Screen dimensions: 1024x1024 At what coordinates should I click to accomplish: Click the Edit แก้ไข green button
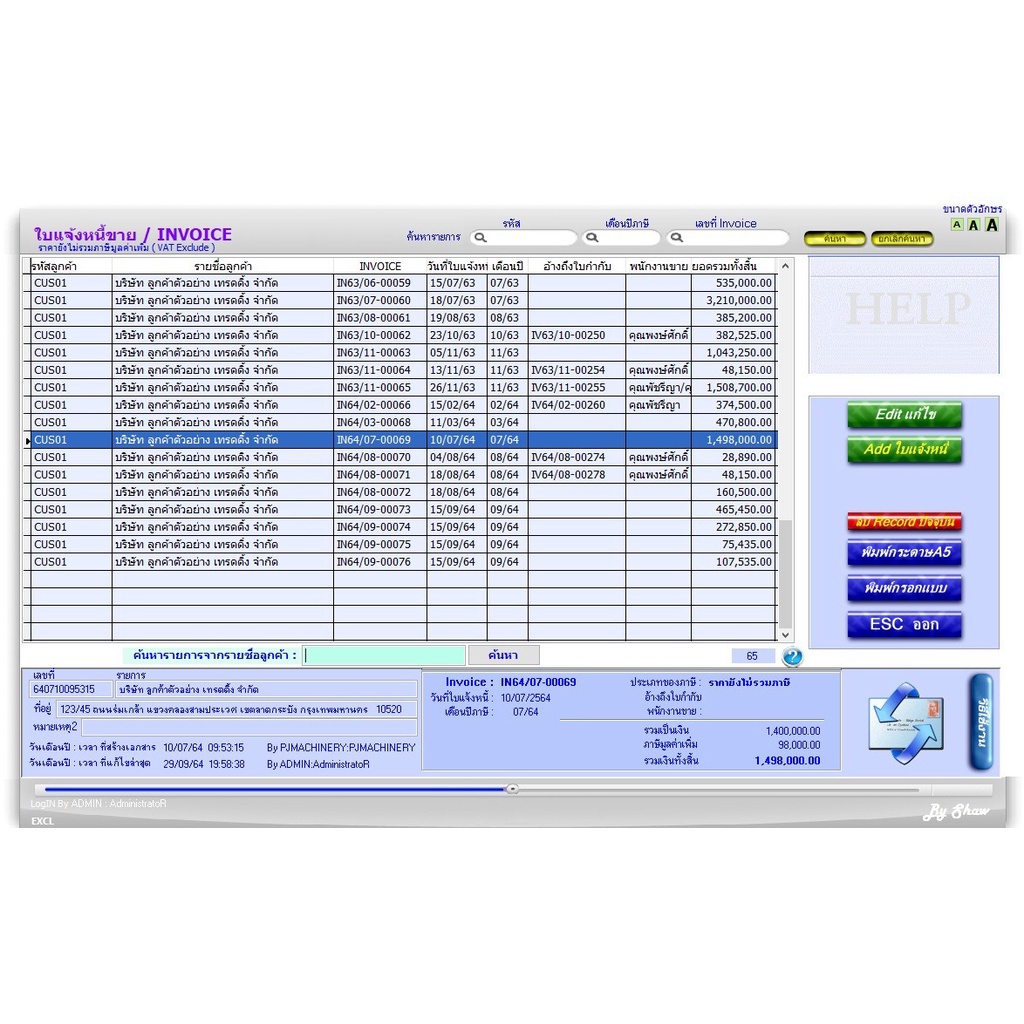[x=904, y=415]
